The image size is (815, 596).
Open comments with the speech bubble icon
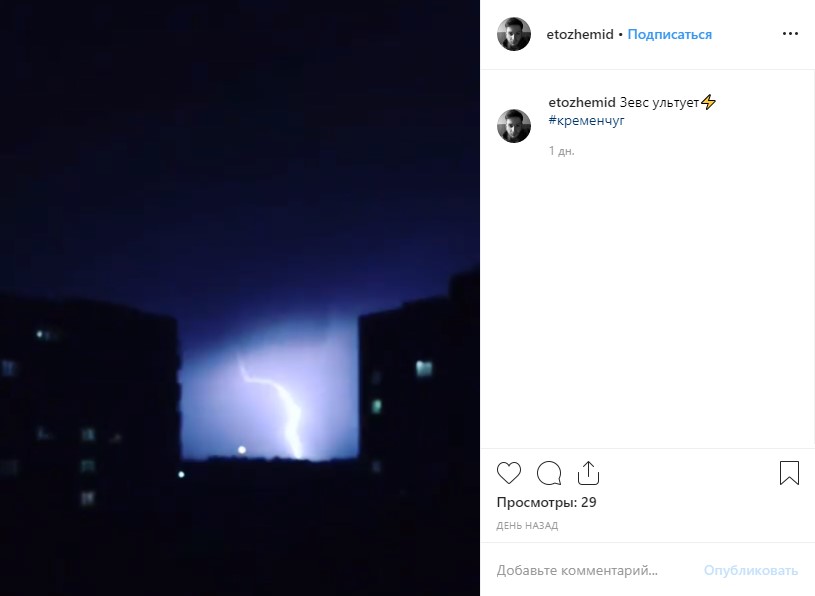point(549,473)
